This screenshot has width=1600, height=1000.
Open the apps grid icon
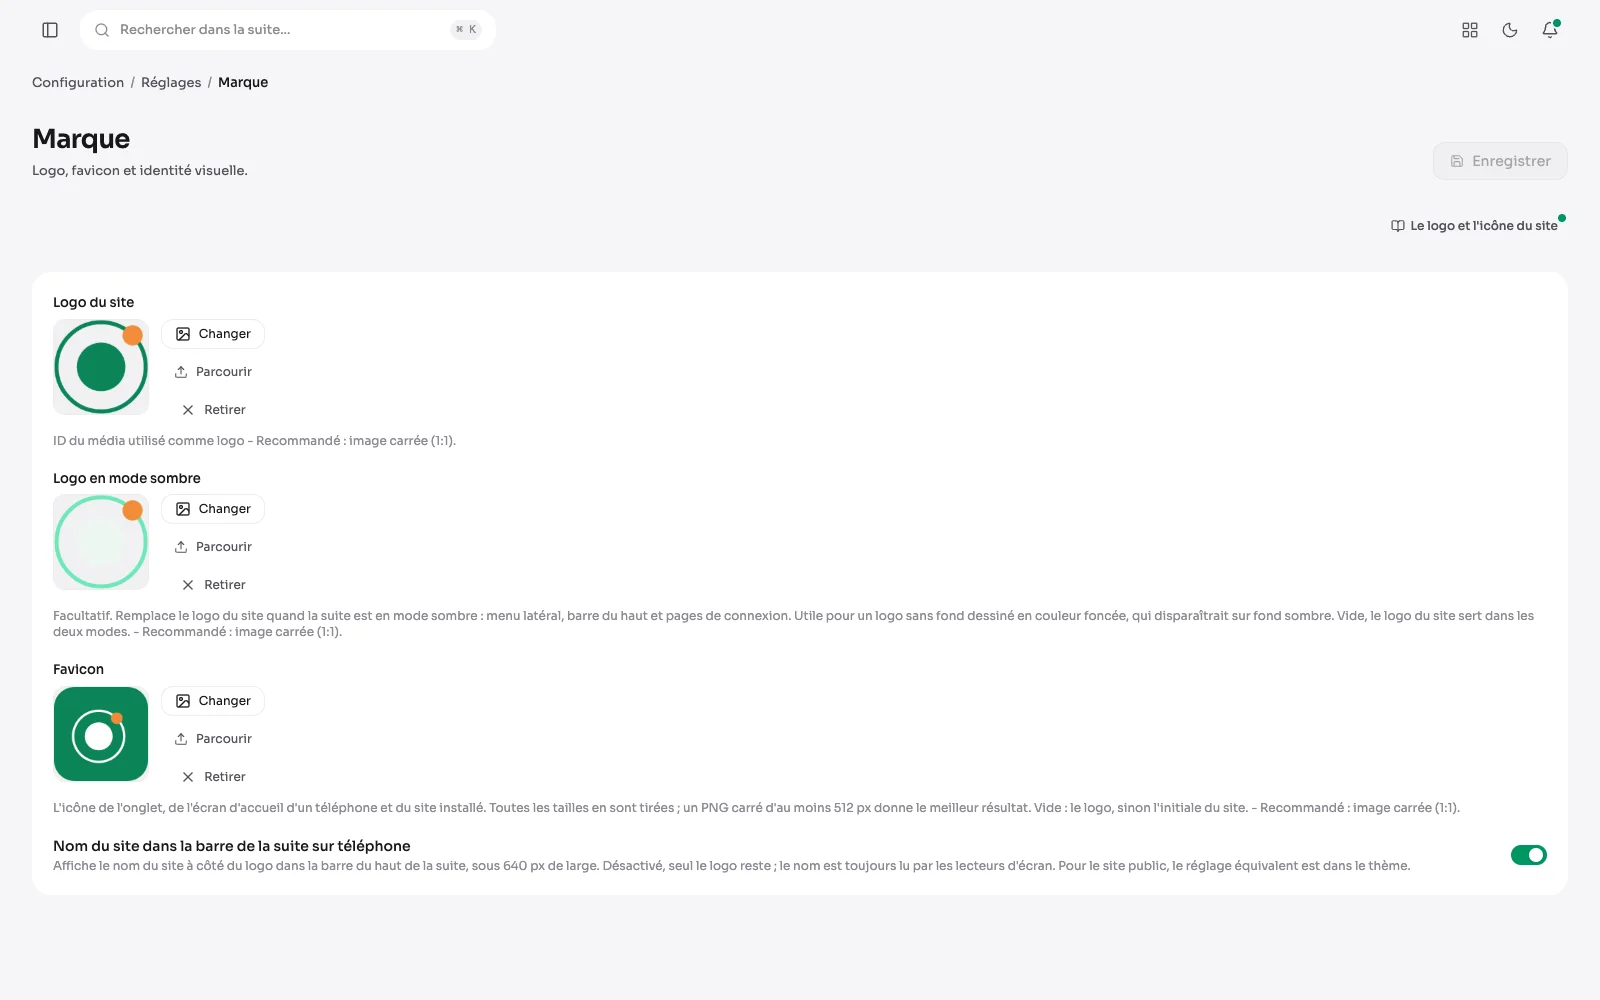pyautogui.click(x=1470, y=30)
